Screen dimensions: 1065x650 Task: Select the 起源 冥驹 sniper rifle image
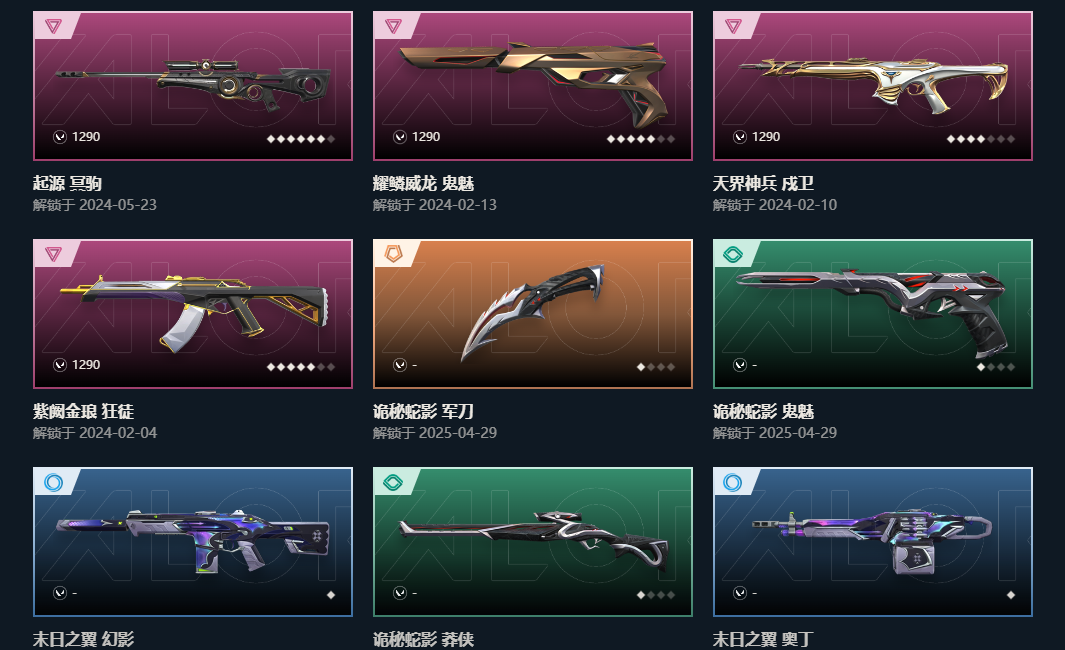[194, 85]
